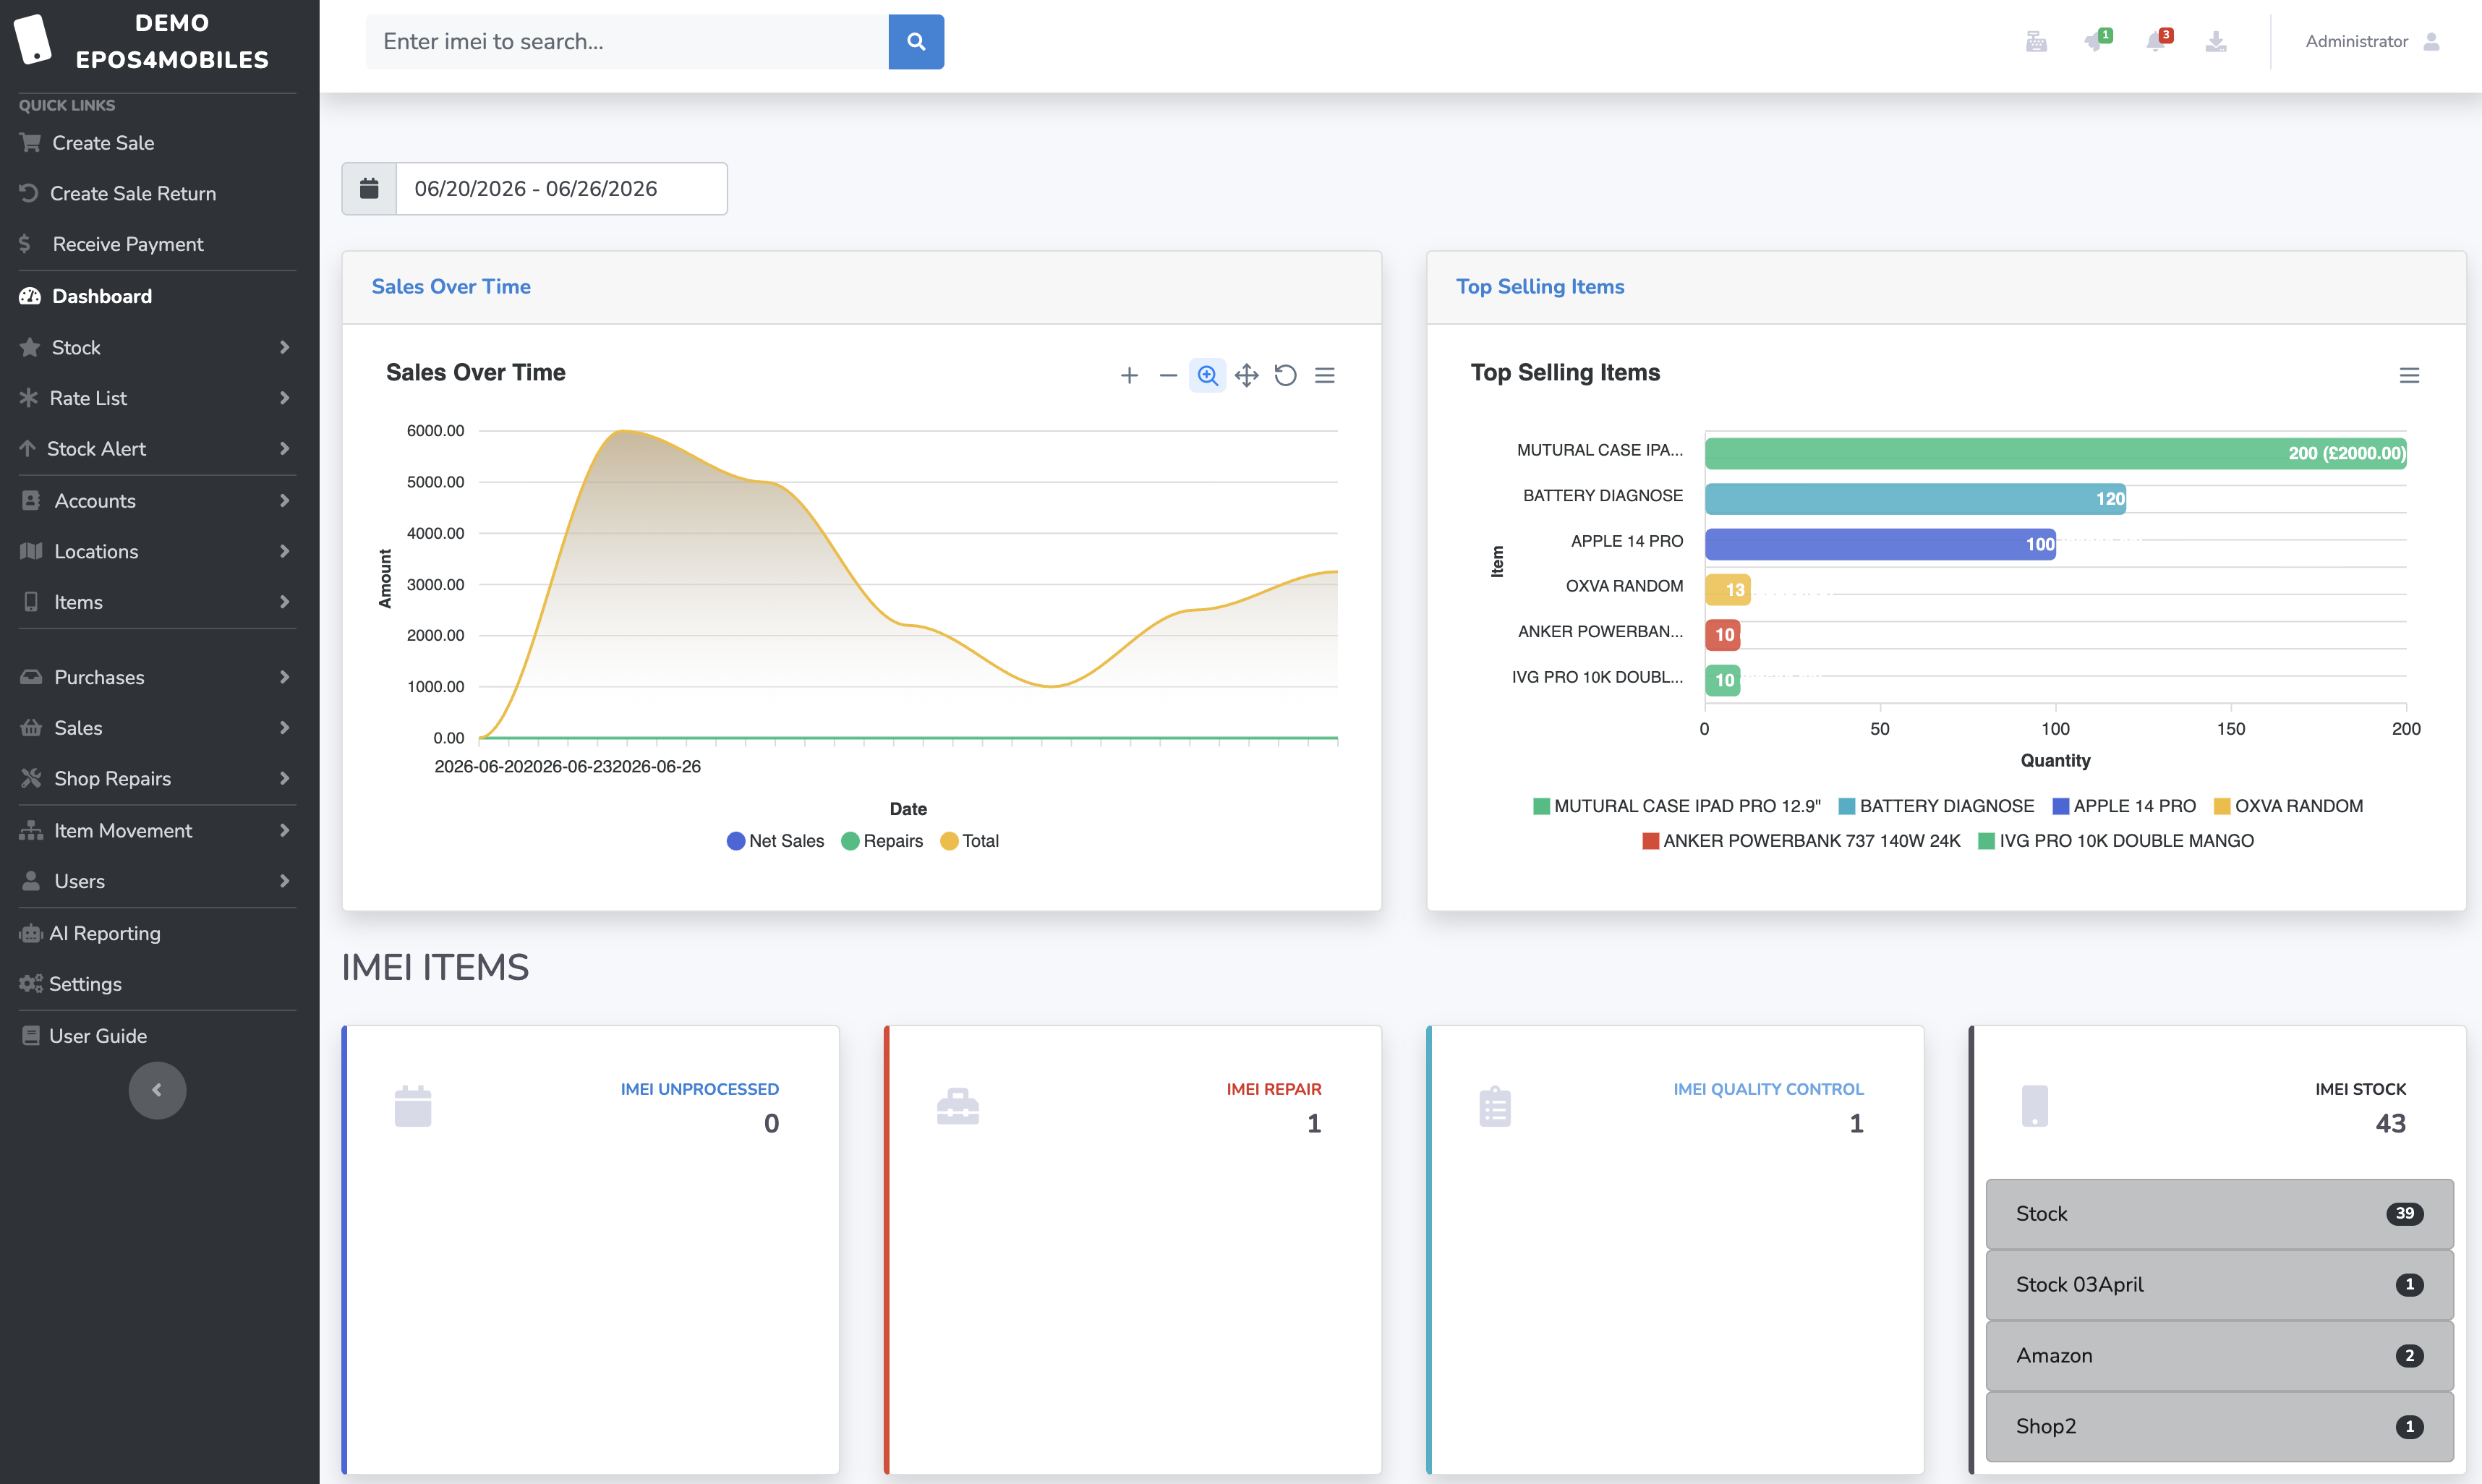Toggle Total series in chart legend
The image size is (2482, 1484).
pos(969,841)
